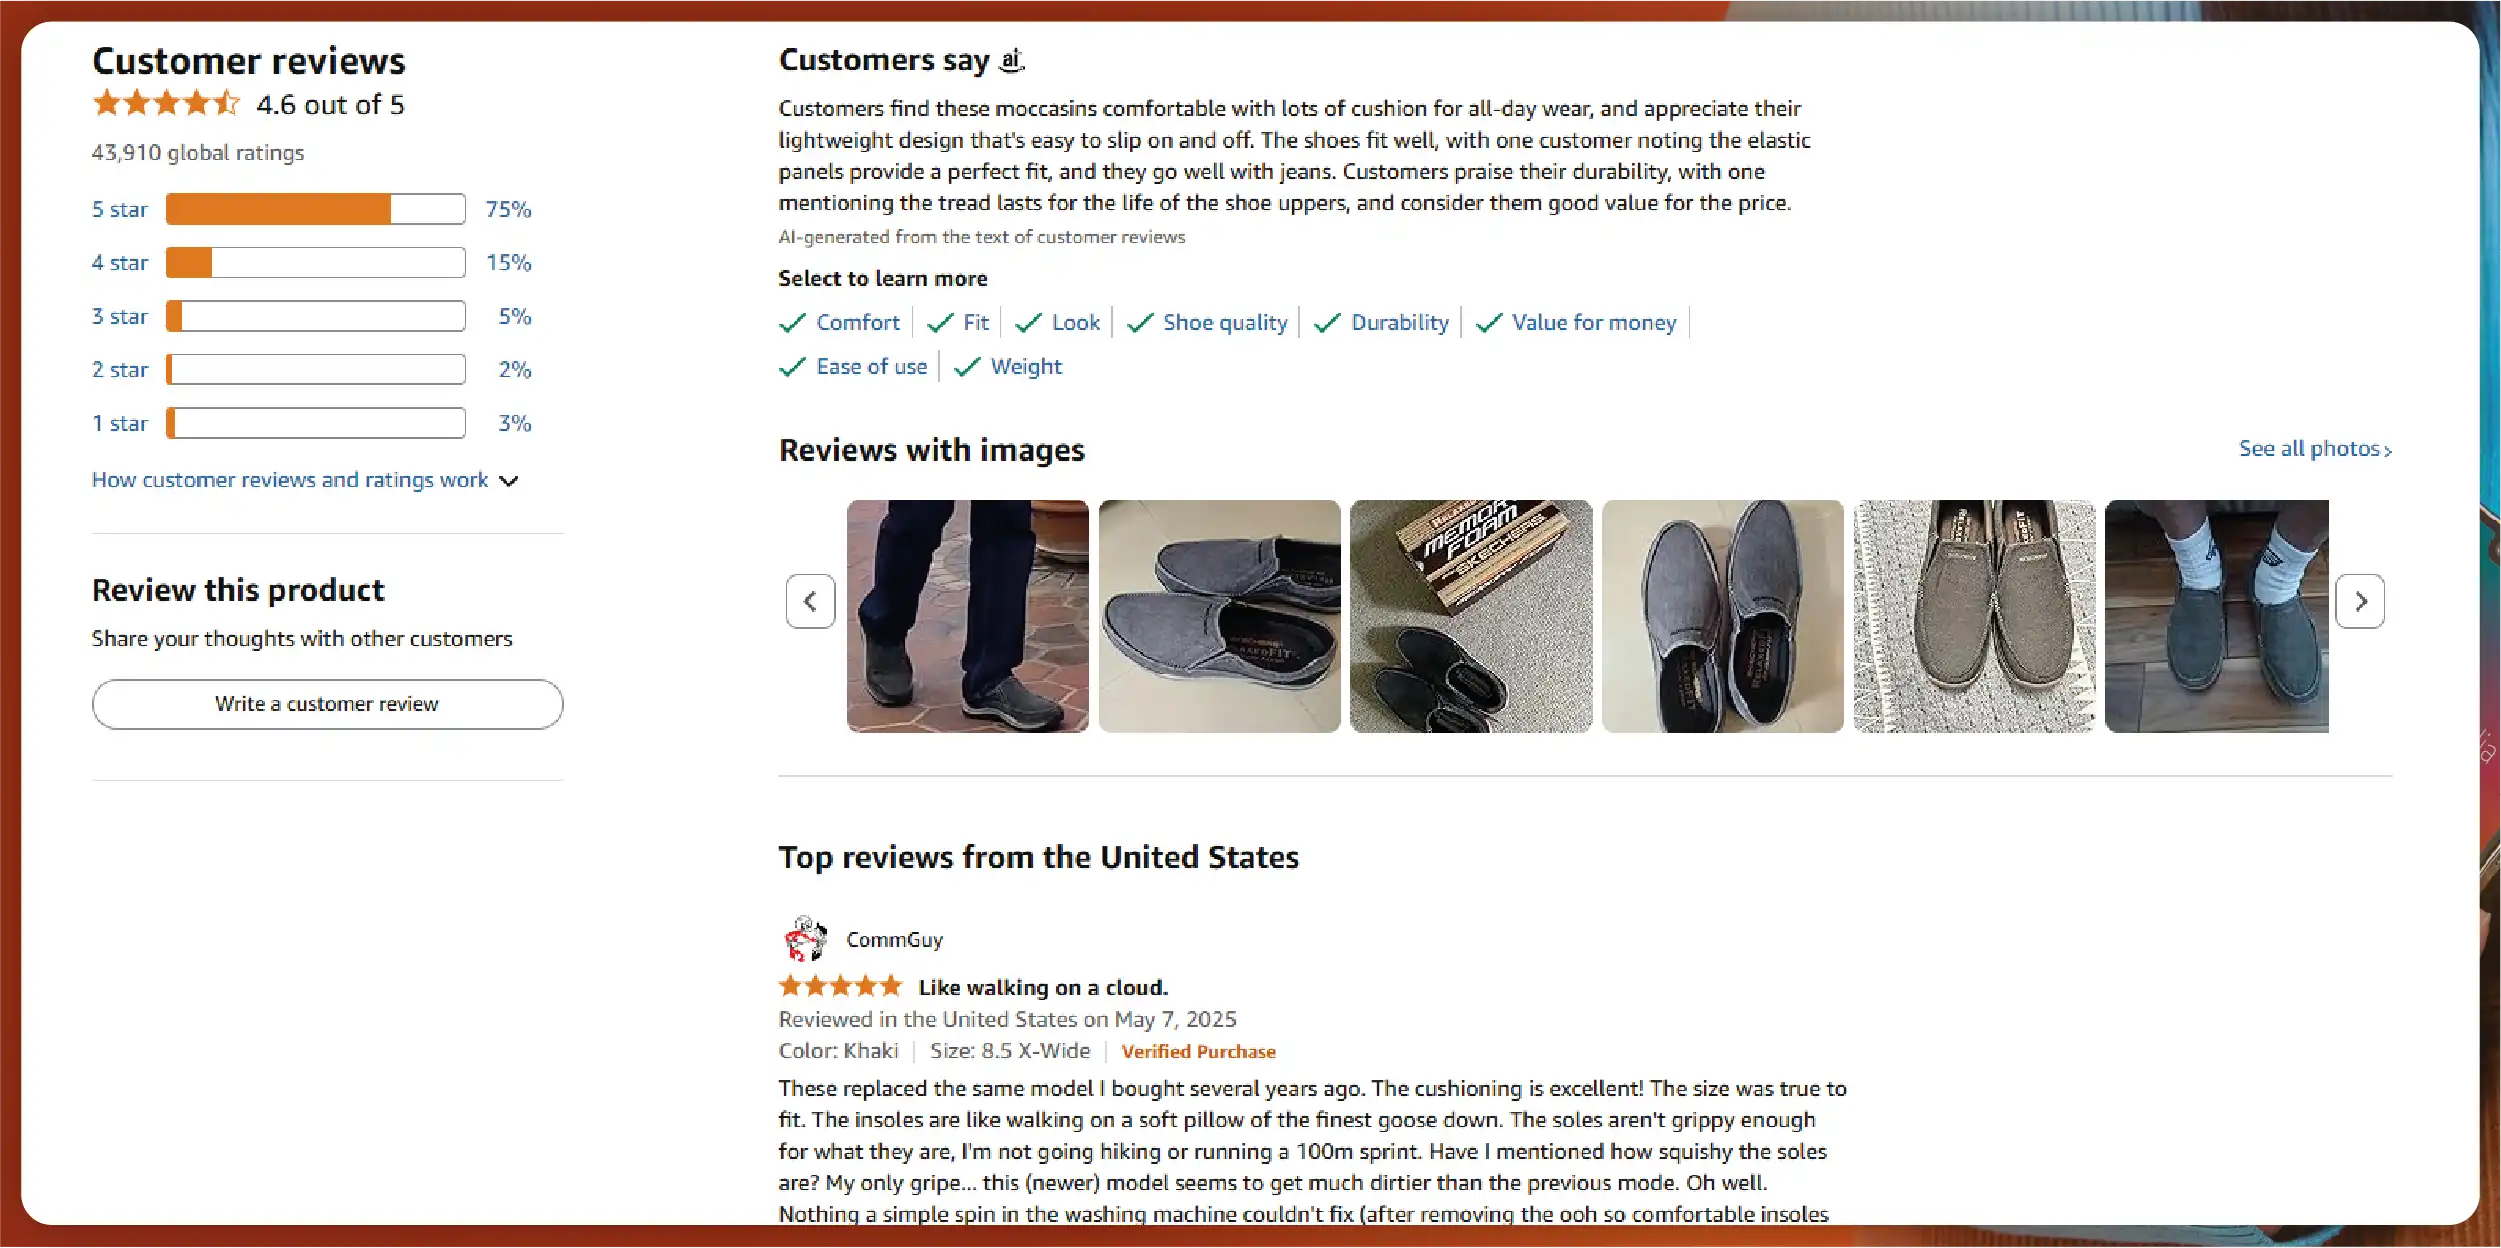This screenshot has width=2501, height=1248.
Task: Click the next photos carousel arrow
Action: click(x=2360, y=601)
